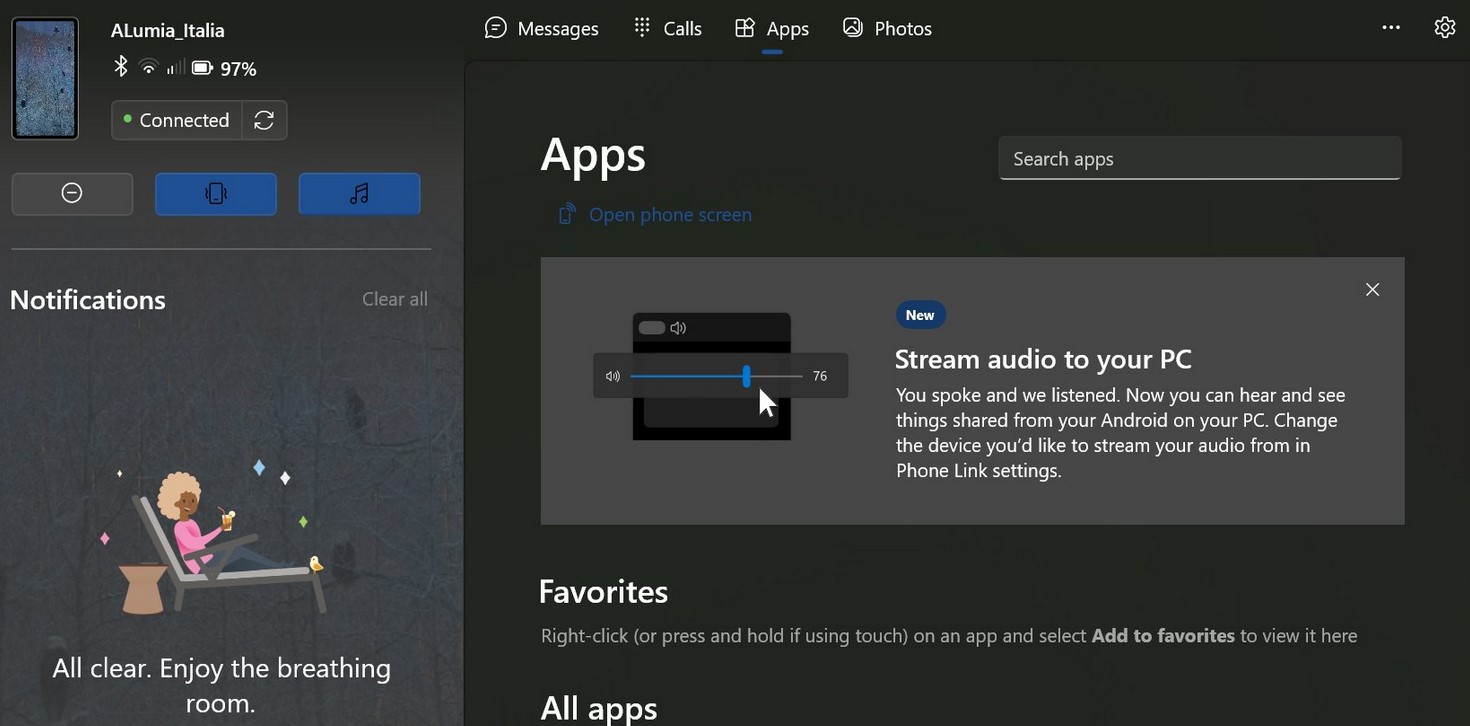Click the Favorites section heading

pyautogui.click(x=603, y=592)
